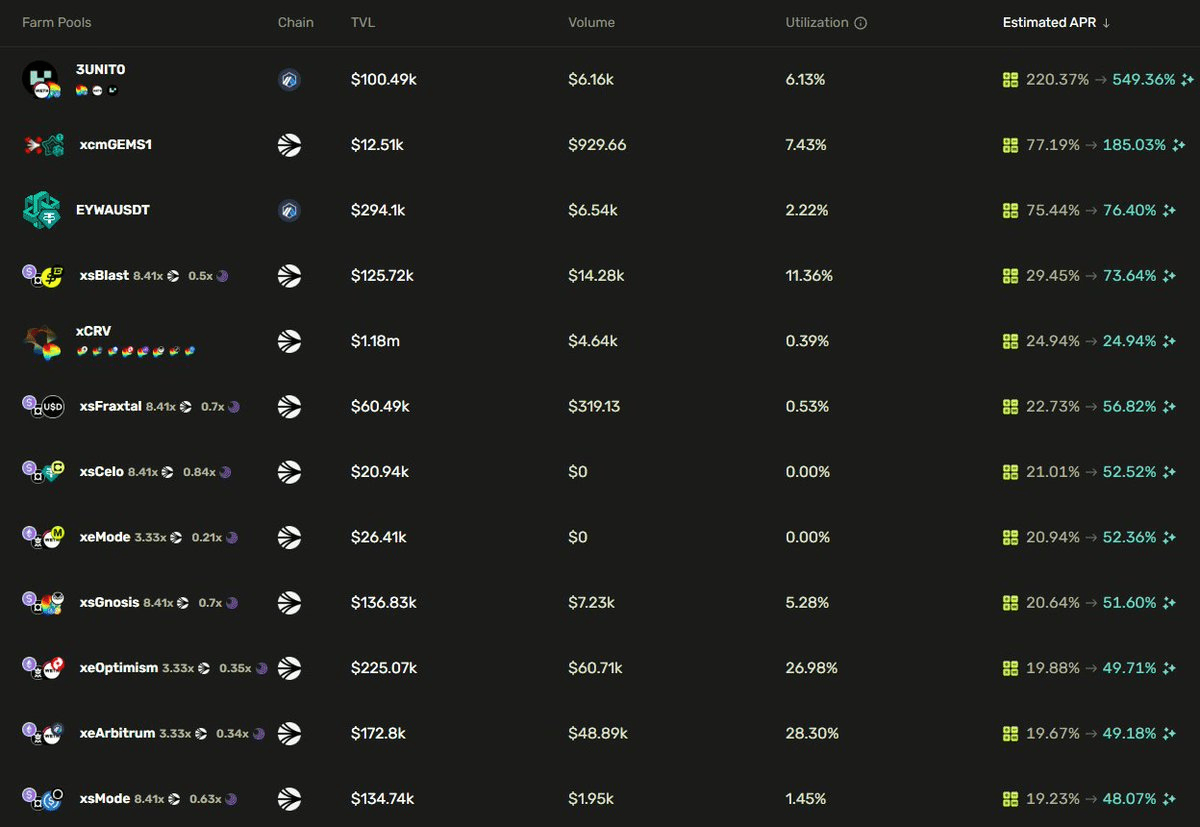Screen dimensions: 1200x827
Task: Click the 52.52% boosted APR for xsCelo
Action: click(x=1129, y=472)
